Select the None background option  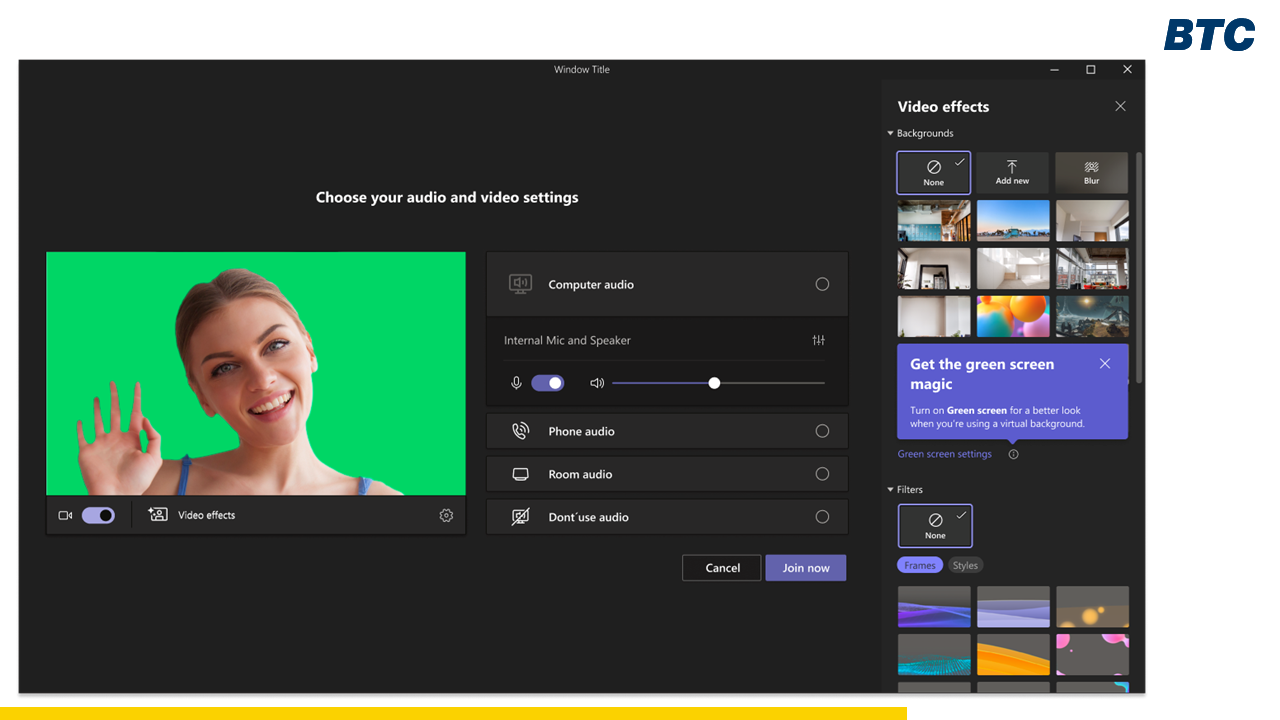(934, 172)
